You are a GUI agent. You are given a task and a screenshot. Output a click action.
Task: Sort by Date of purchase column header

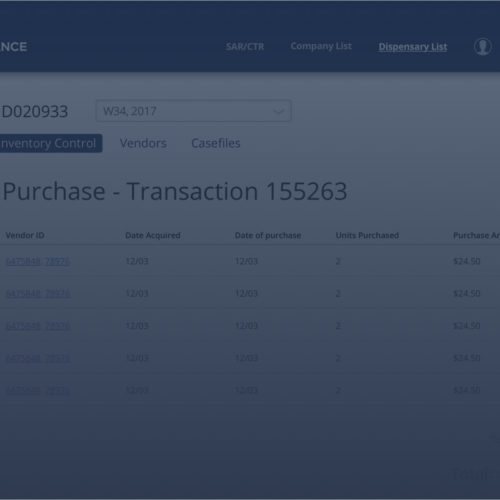click(268, 235)
